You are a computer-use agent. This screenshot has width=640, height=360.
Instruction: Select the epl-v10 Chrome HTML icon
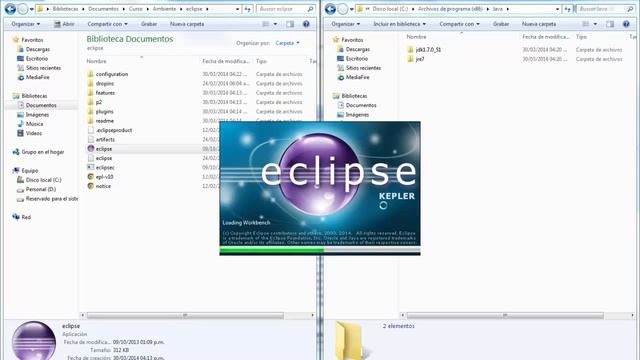pos(91,177)
